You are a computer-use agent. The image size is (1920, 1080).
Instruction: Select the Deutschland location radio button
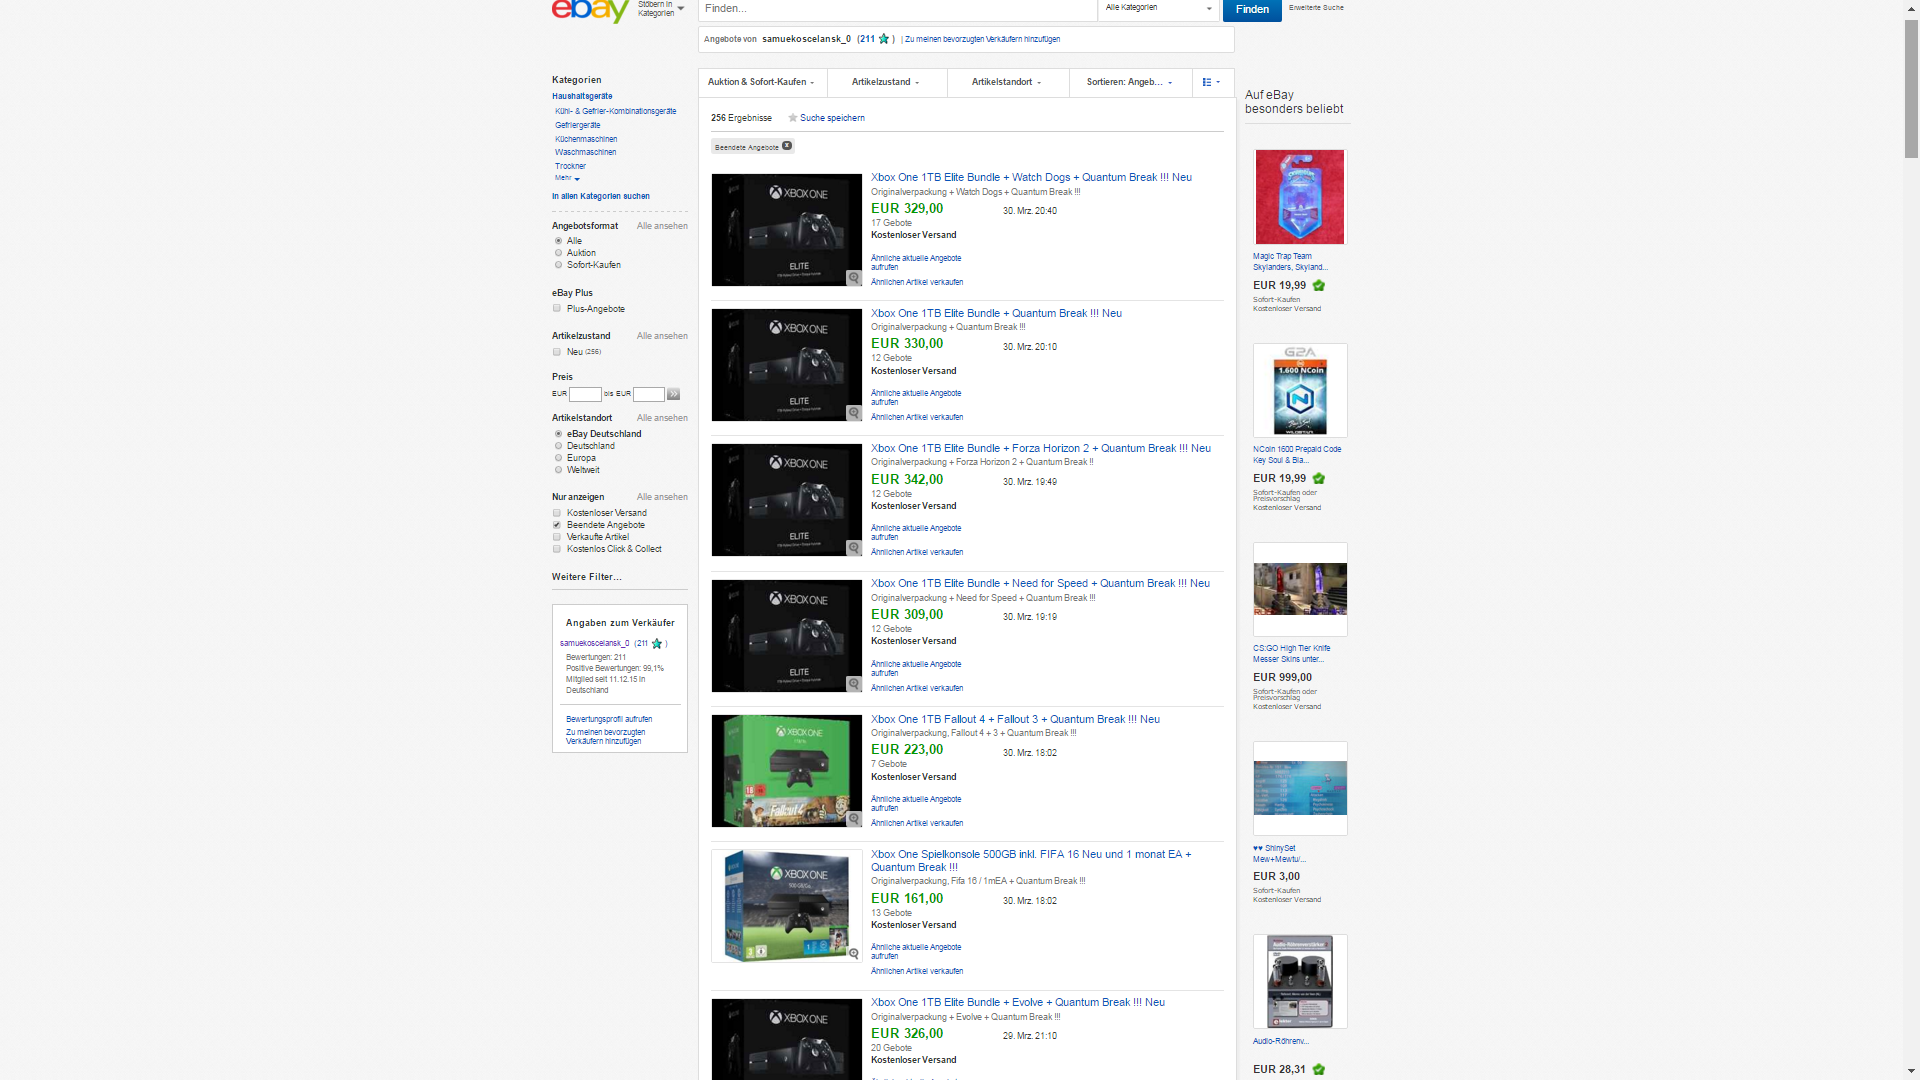pos(558,446)
